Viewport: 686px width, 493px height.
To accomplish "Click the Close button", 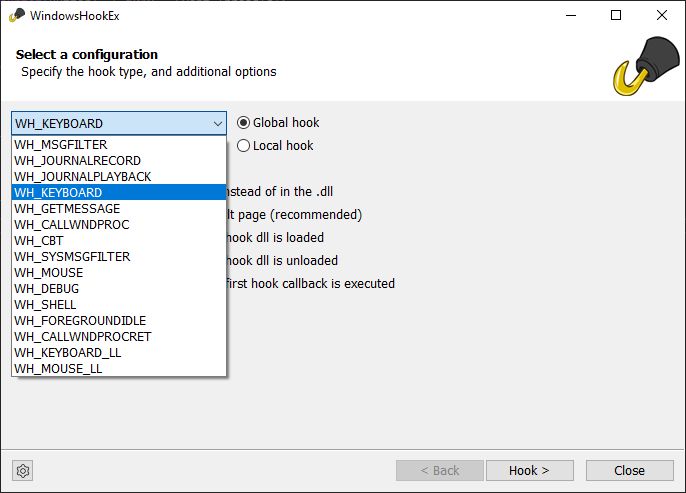I will 630,471.
